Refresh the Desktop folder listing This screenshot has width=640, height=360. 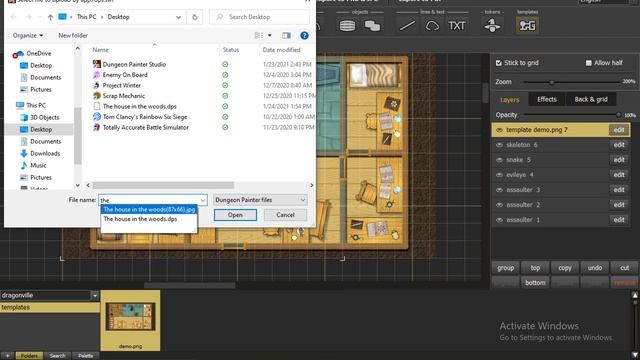coord(195,17)
